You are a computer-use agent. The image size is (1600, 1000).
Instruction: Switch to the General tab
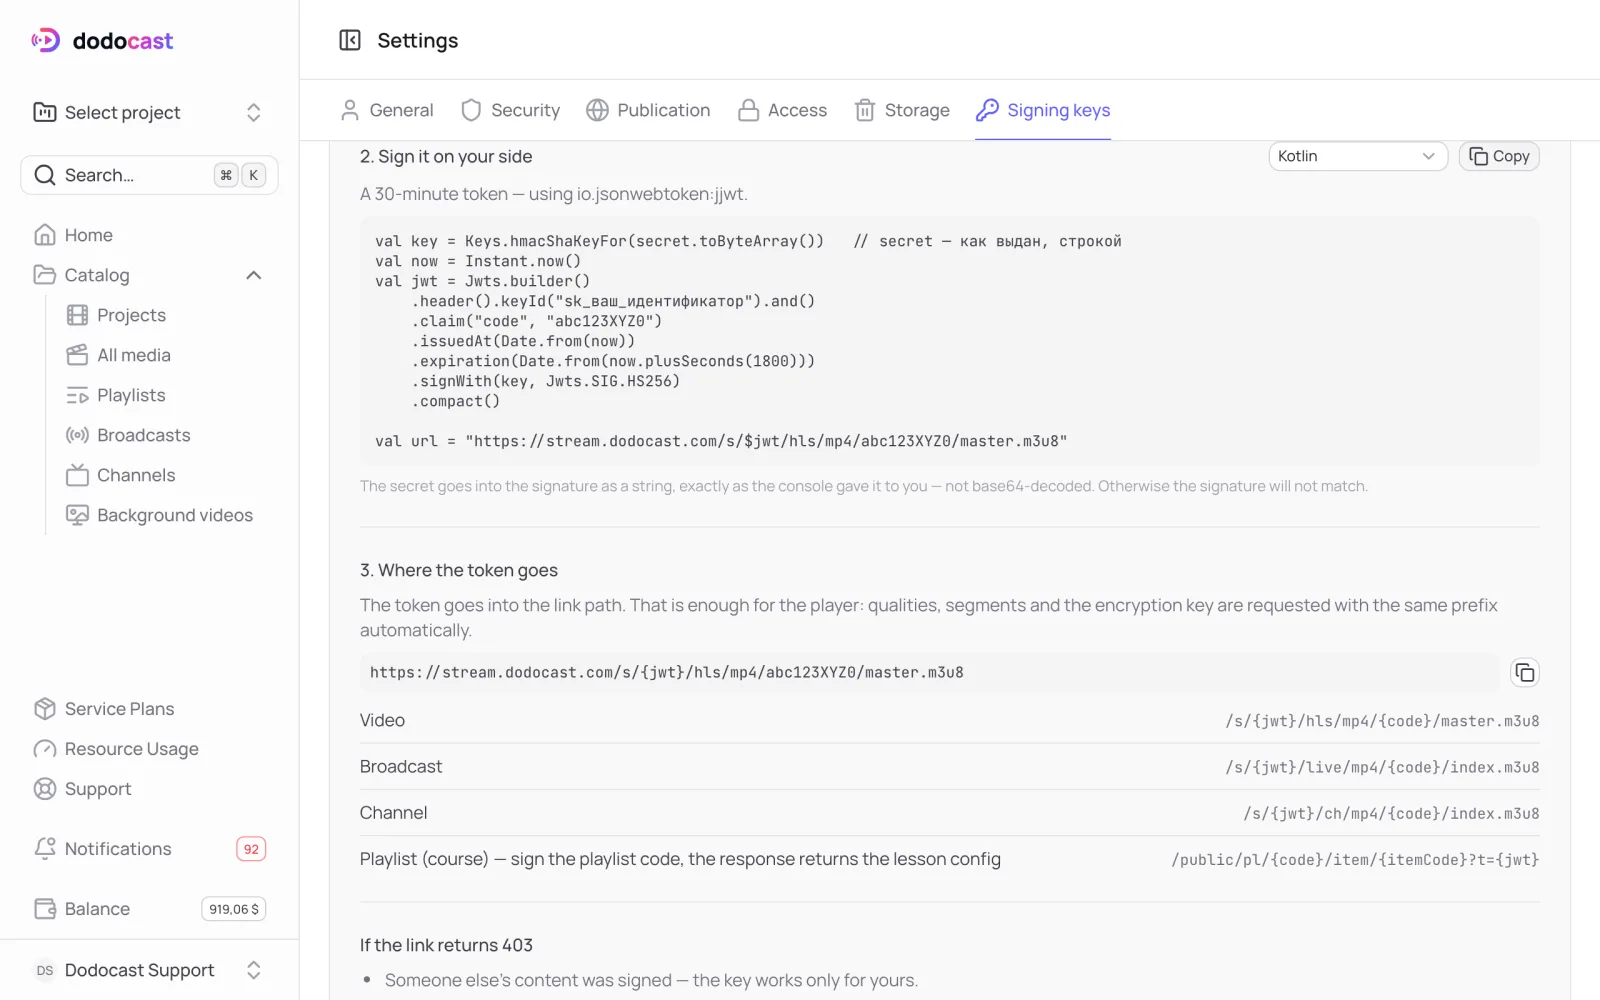click(387, 110)
